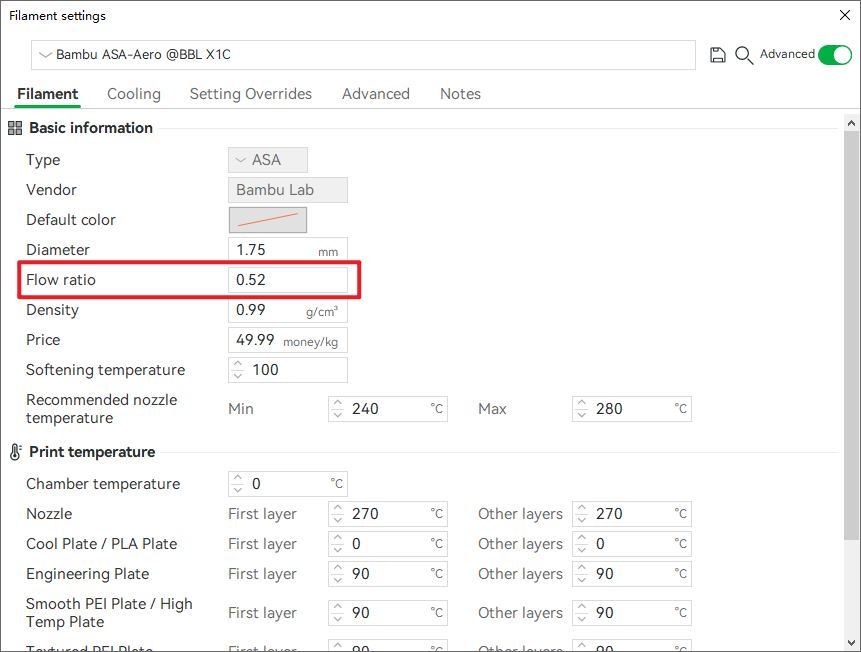This screenshot has width=861, height=652.
Task: Increase Min recommended nozzle temperature
Action: 338,403
